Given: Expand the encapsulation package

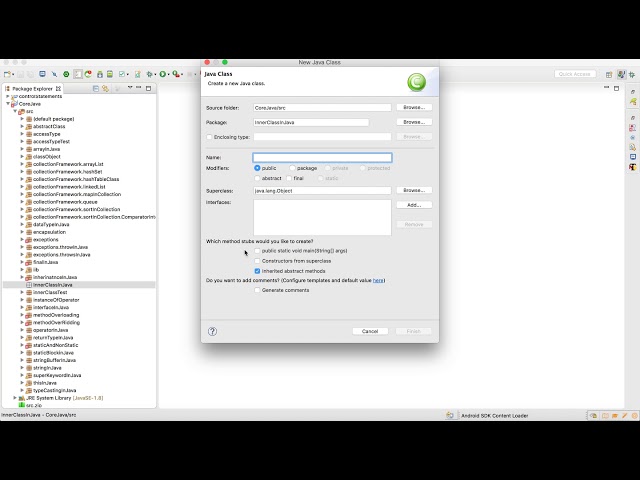Looking at the screenshot, I should pos(22,232).
